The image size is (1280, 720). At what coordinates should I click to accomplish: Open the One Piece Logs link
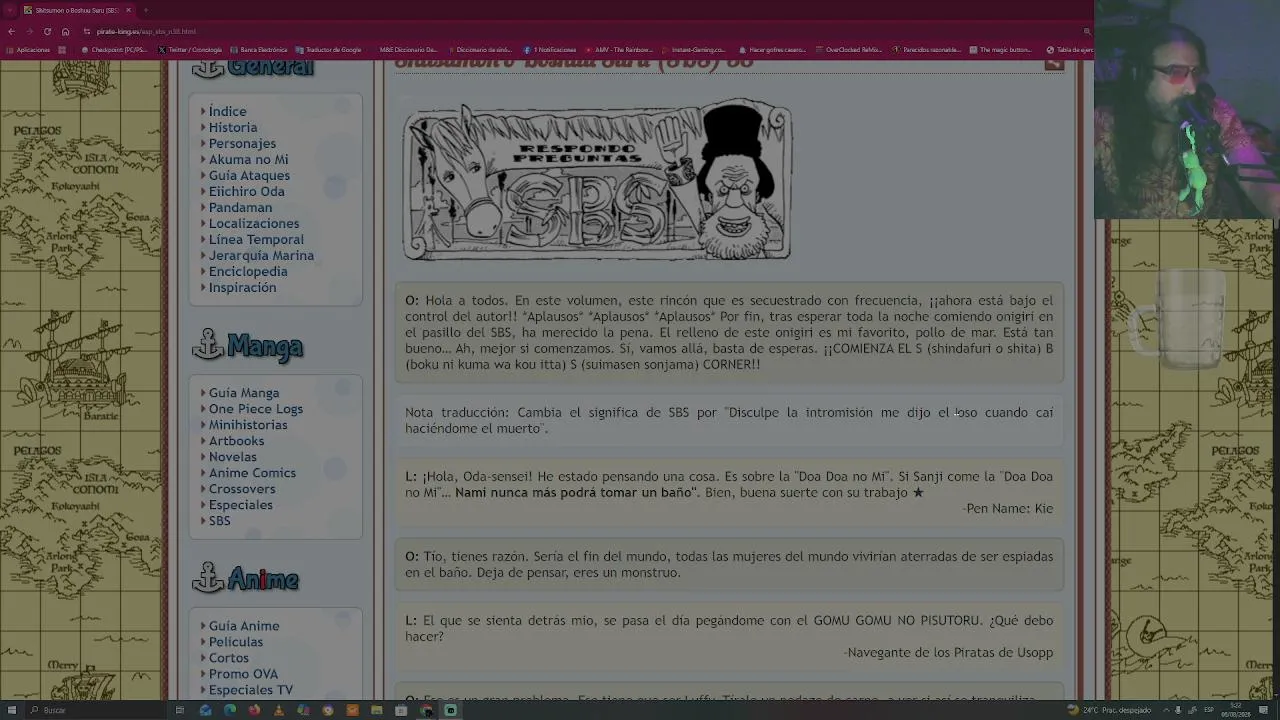[256, 409]
